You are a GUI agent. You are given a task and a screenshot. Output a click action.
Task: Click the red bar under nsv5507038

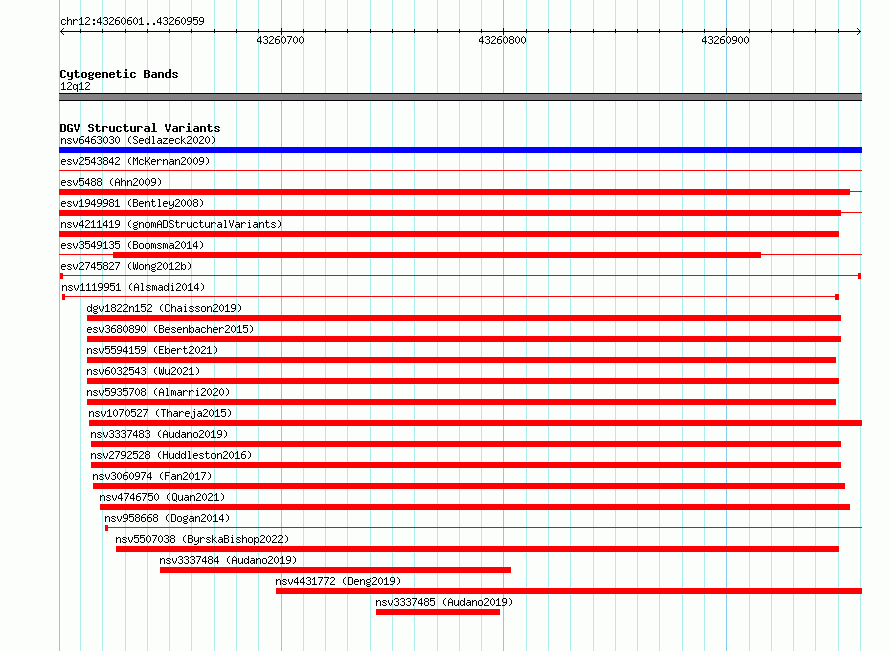(477, 549)
